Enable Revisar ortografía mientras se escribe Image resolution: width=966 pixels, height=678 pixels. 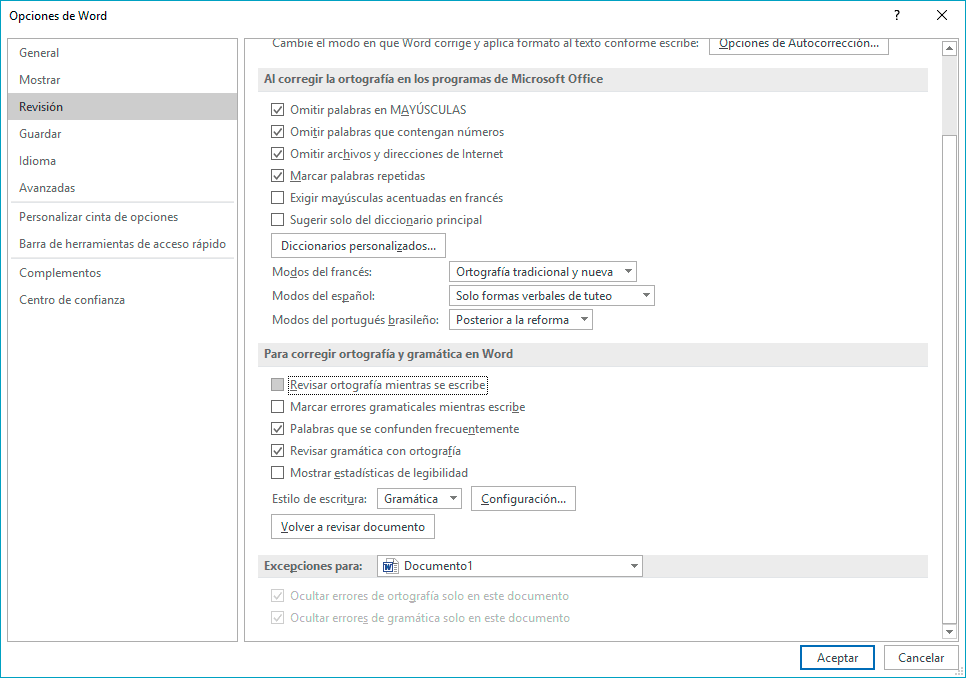click(x=278, y=385)
